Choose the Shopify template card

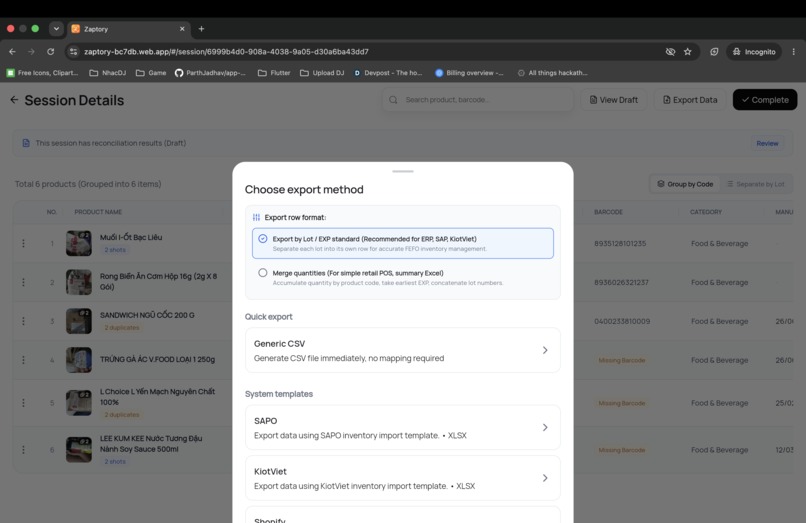coord(402,515)
